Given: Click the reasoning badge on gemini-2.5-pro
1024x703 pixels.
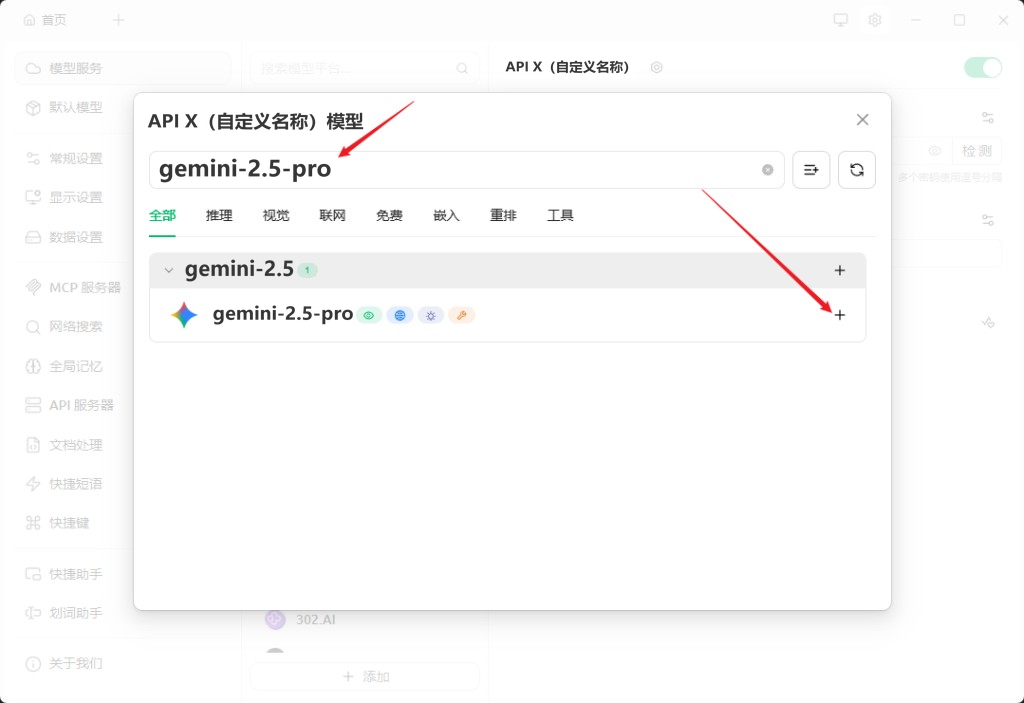Looking at the screenshot, I should coord(430,316).
